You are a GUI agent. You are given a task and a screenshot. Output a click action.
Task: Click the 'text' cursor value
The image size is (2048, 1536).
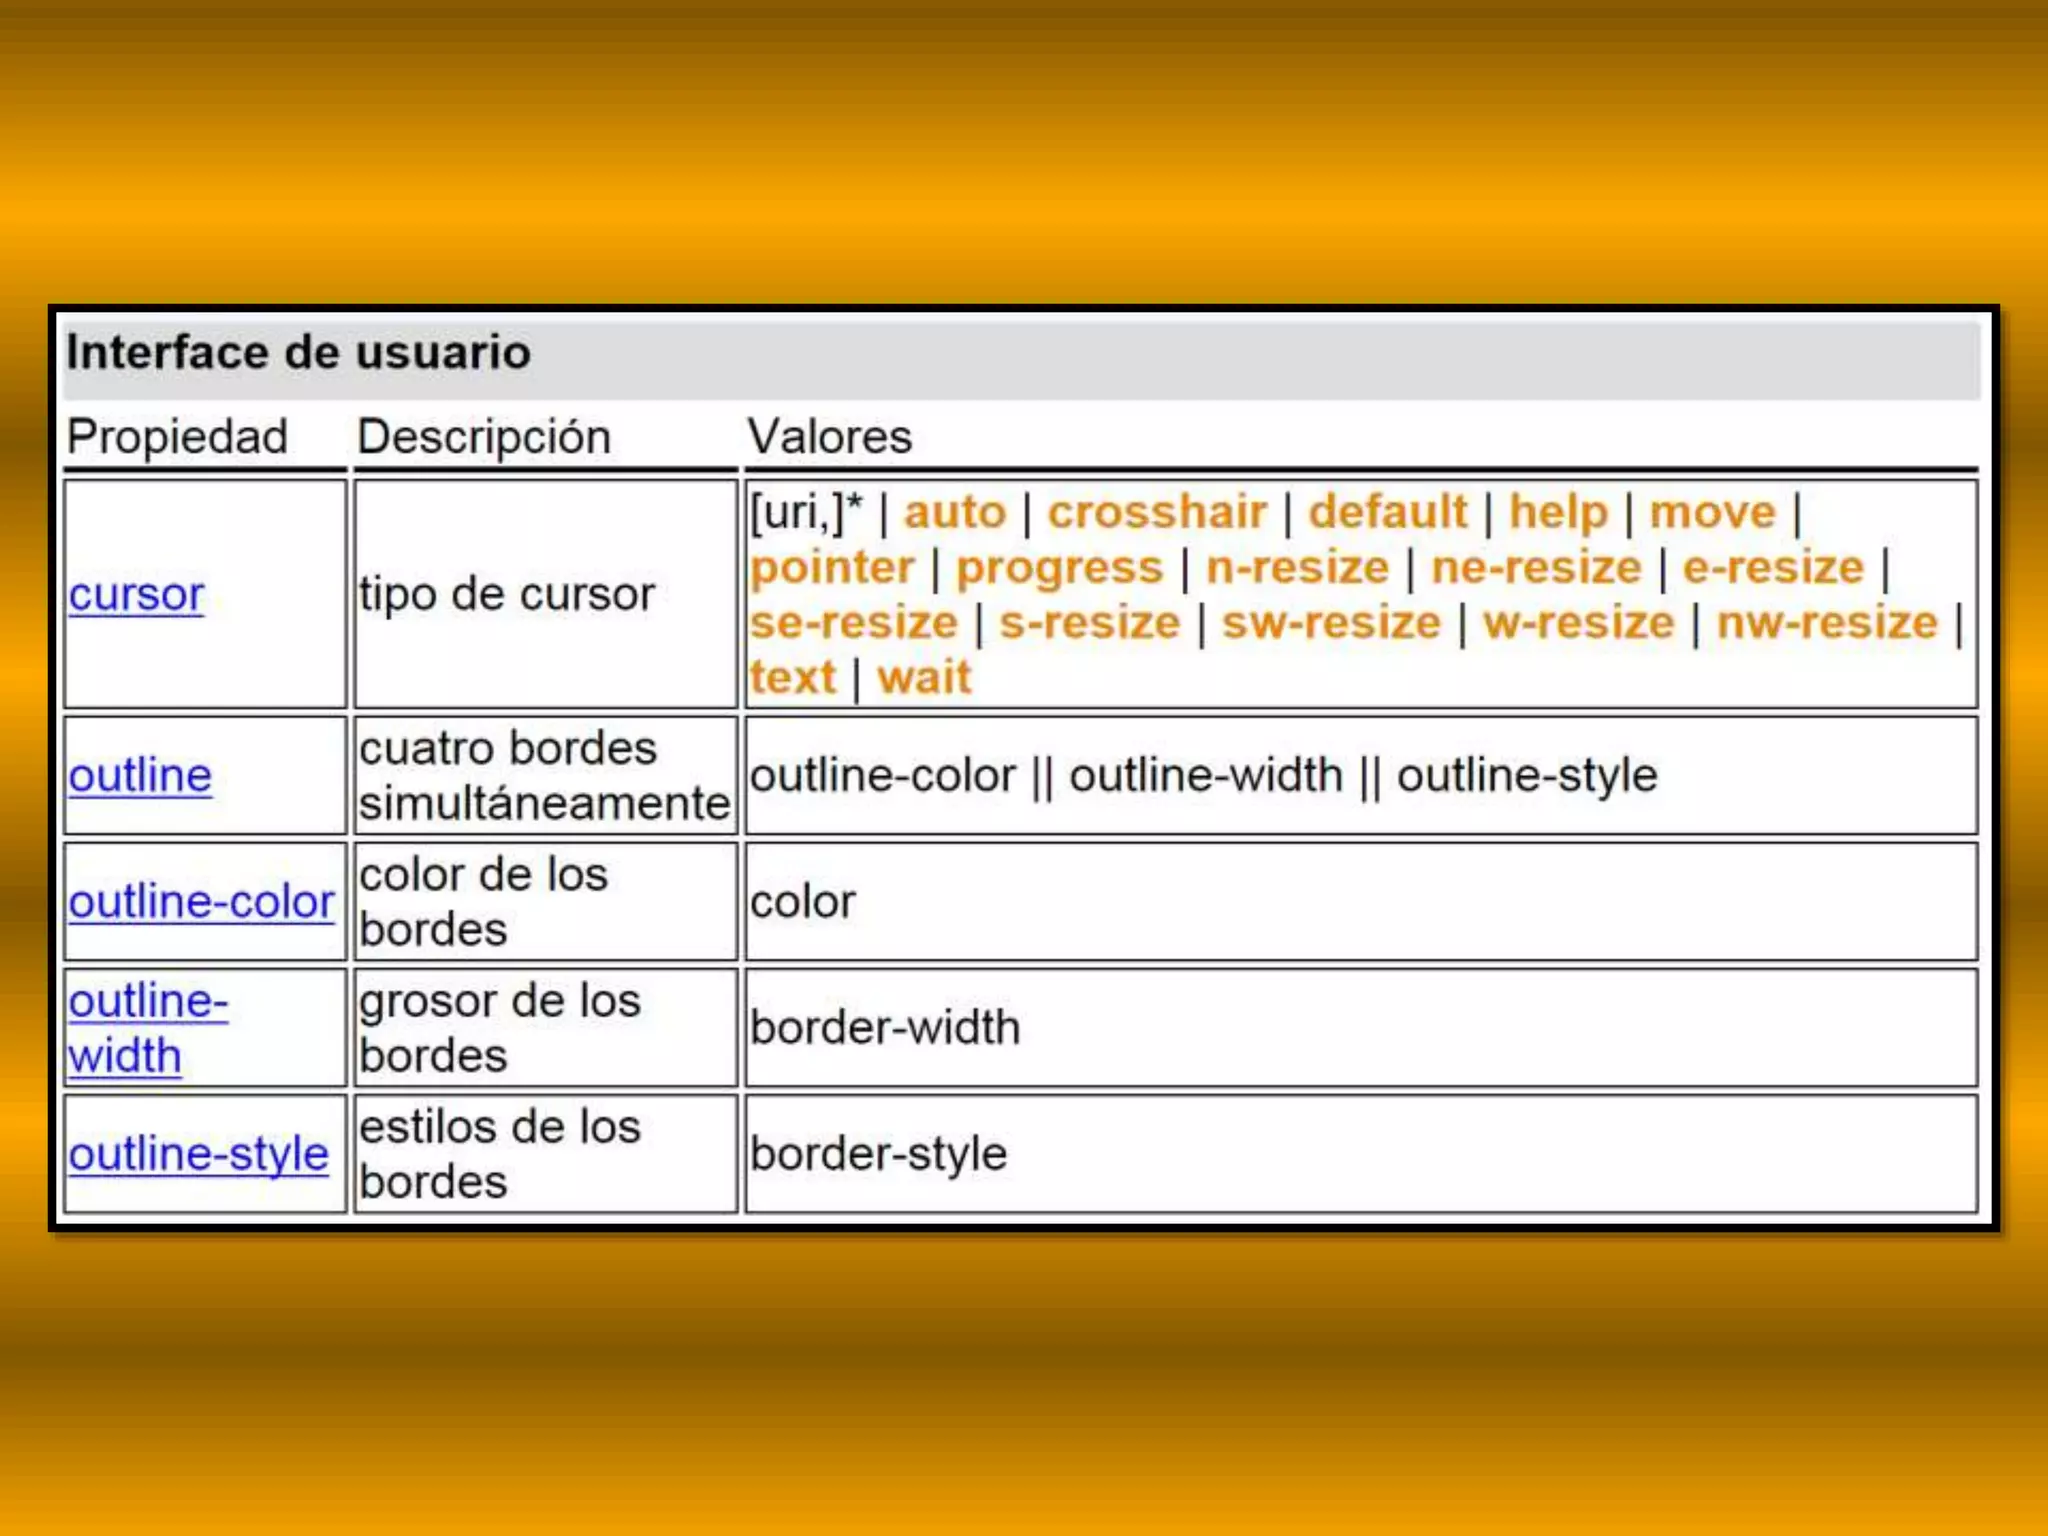click(793, 677)
